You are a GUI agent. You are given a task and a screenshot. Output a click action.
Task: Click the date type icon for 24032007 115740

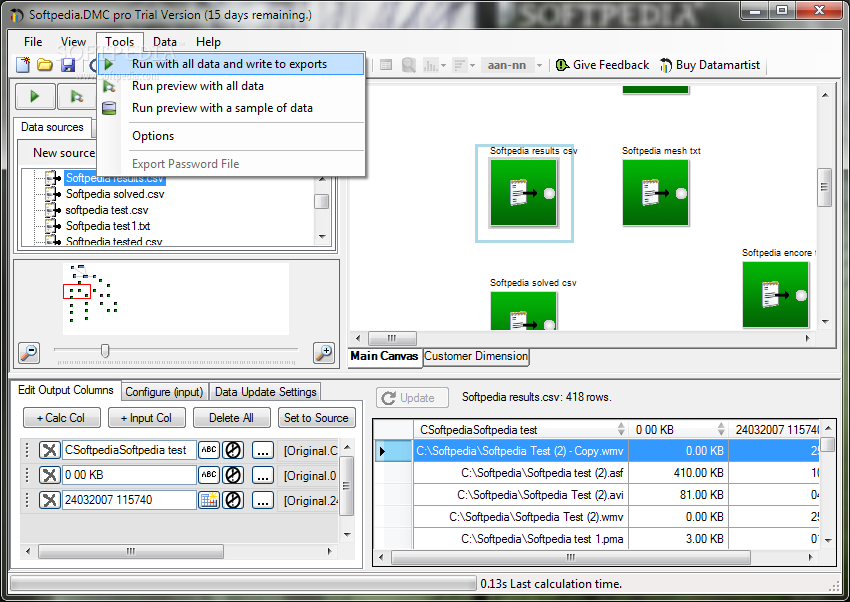(x=209, y=500)
